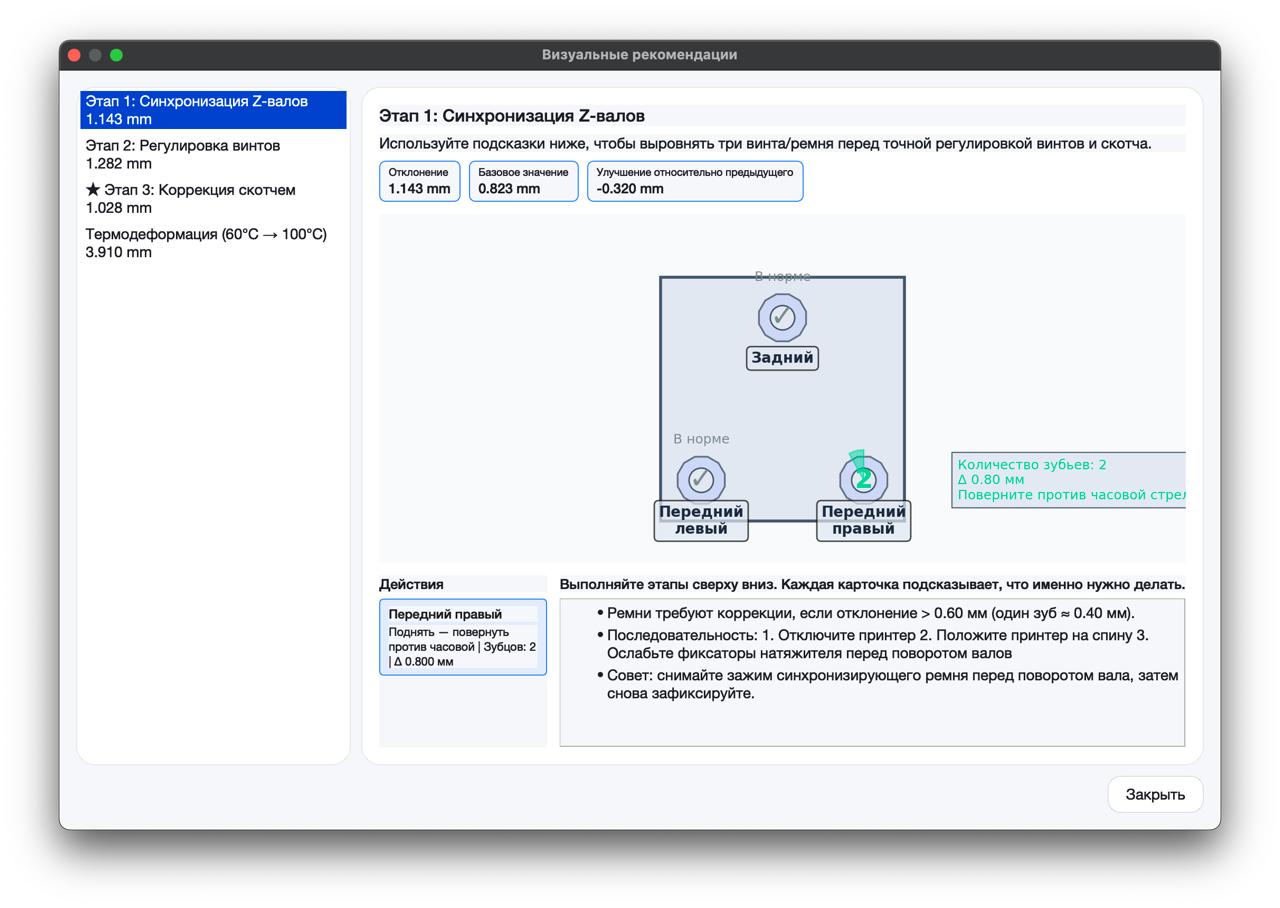Click the Улучшение относительно предыдущего box
1280x908 pixels.
click(x=694, y=181)
